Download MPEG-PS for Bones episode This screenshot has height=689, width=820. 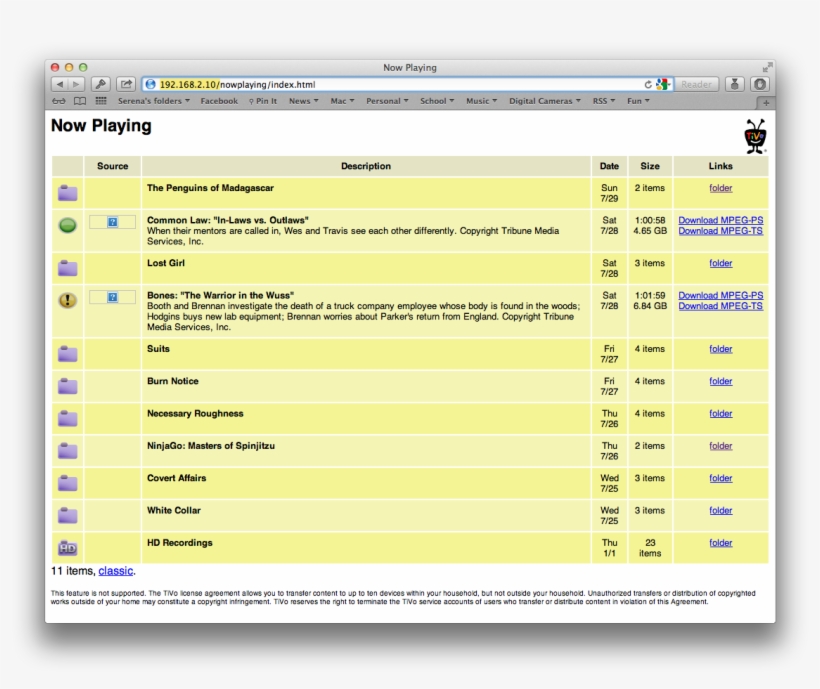(720, 295)
